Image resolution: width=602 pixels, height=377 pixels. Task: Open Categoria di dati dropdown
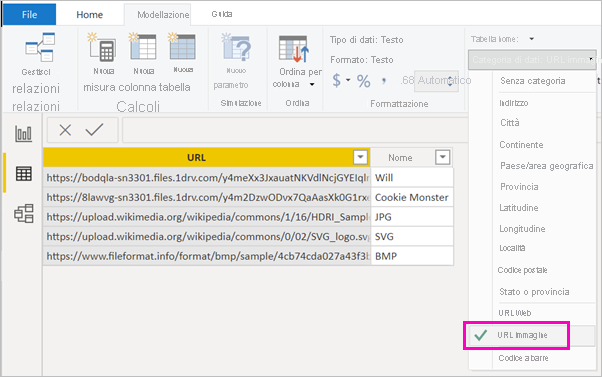pyautogui.click(x=532, y=60)
